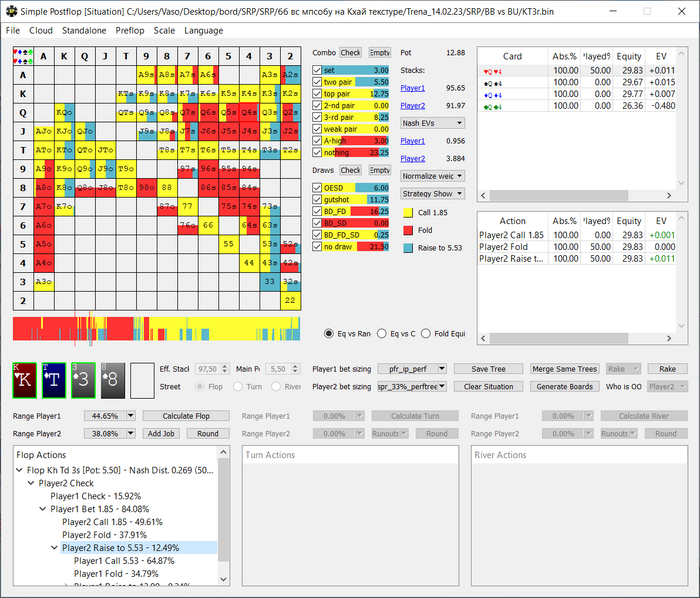Toggle the nothing combo checkbox
This screenshot has height=598, width=700.
pyautogui.click(x=317, y=153)
